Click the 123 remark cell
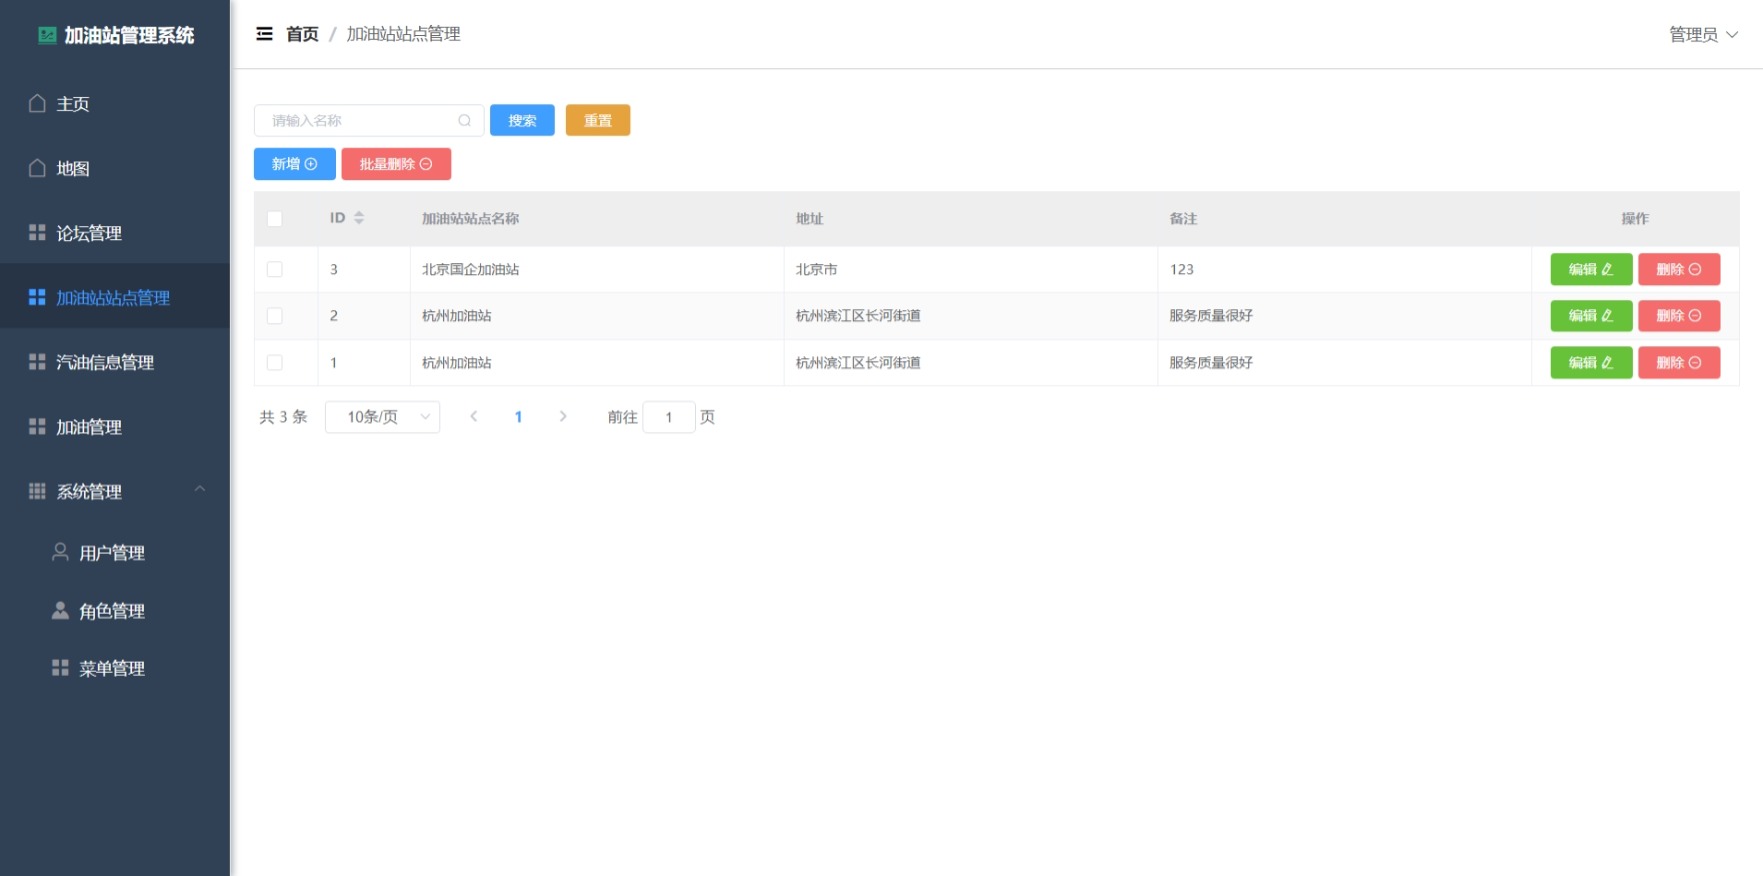 [1344, 270]
